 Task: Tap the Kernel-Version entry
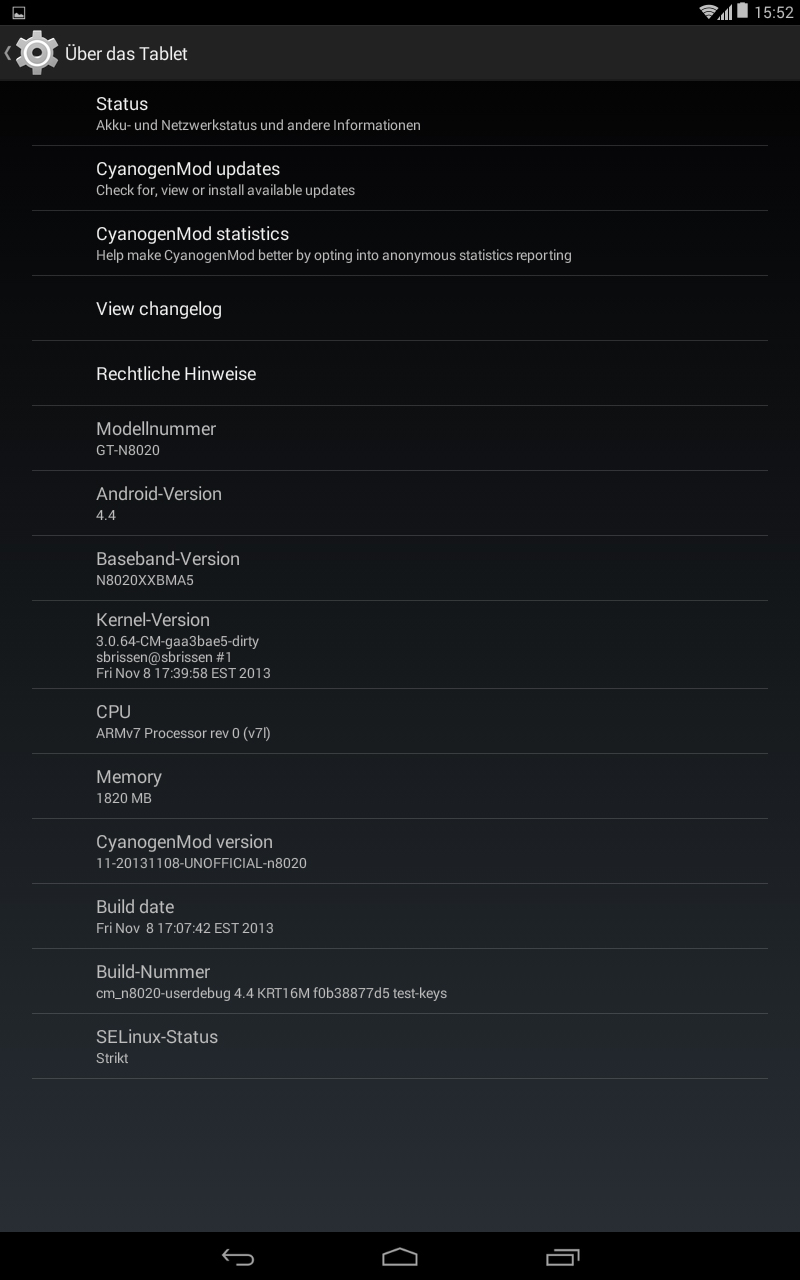pos(400,644)
